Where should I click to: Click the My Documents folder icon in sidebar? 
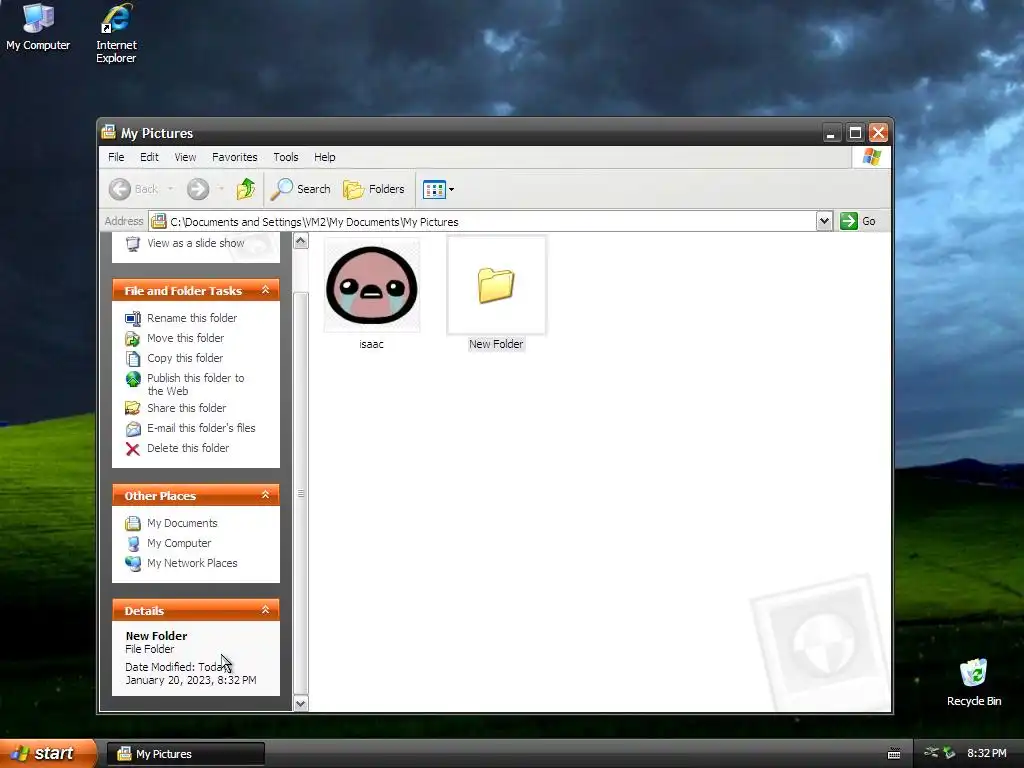coord(133,524)
